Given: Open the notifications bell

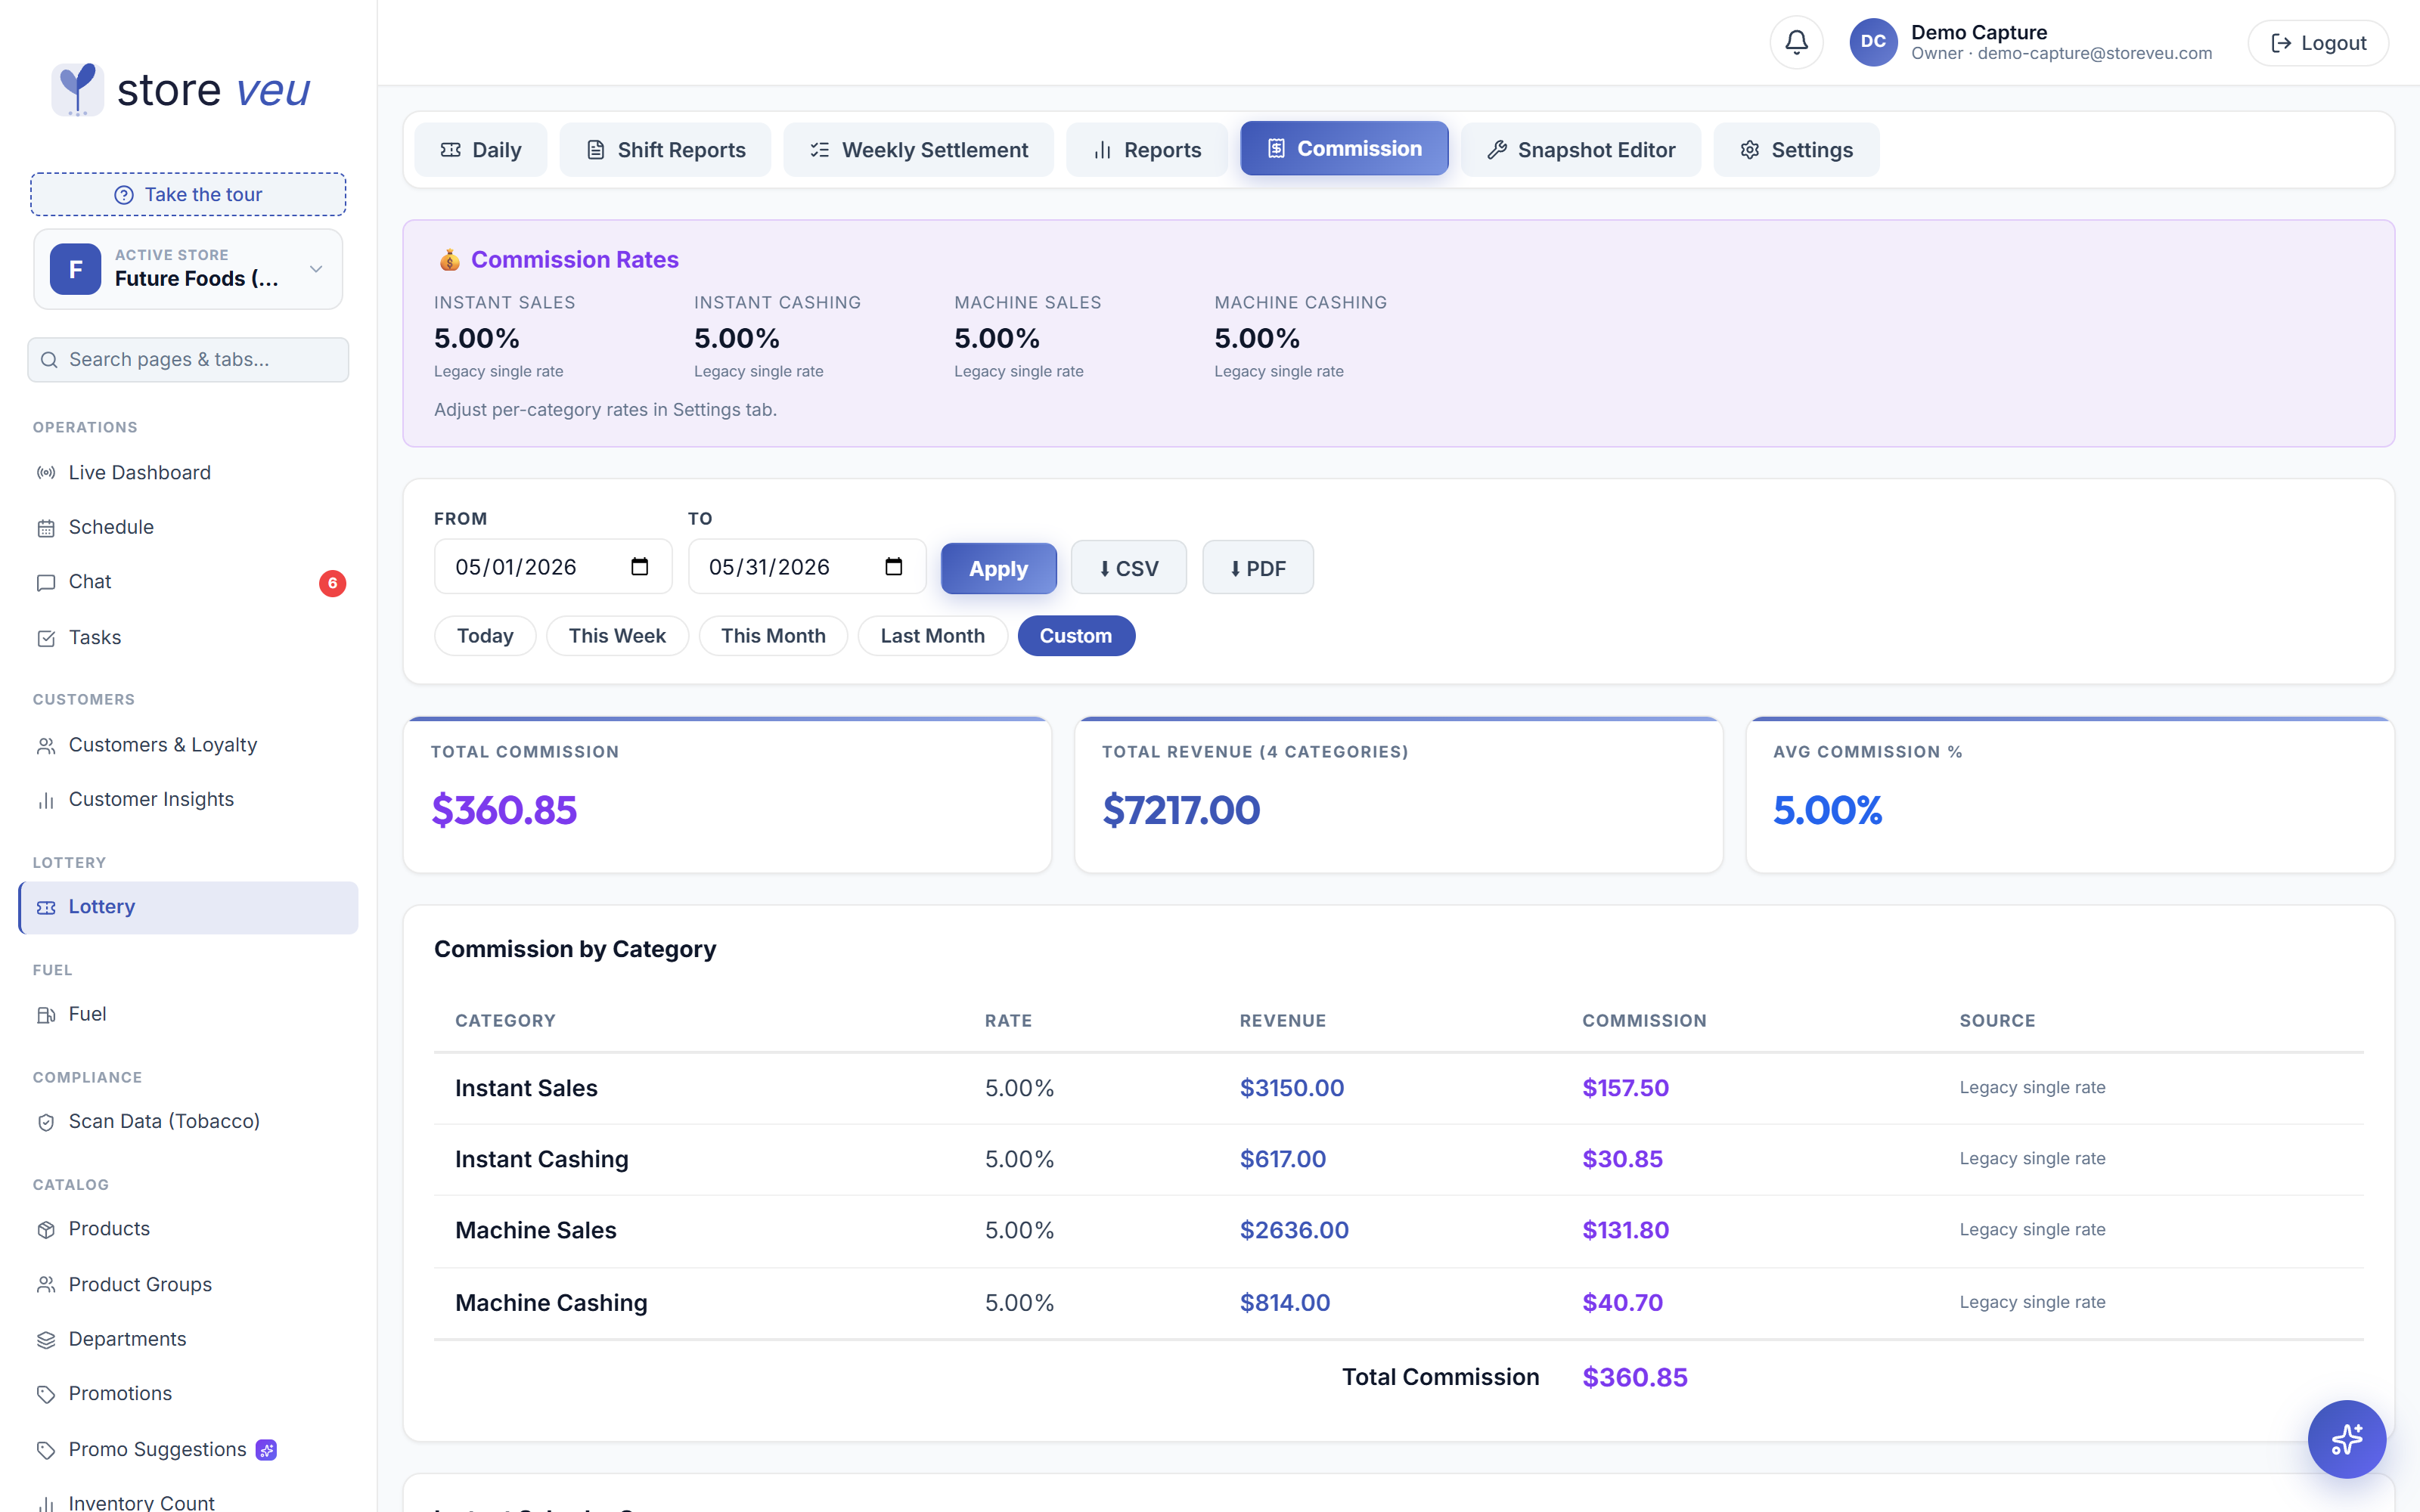Looking at the screenshot, I should pyautogui.click(x=1796, y=42).
